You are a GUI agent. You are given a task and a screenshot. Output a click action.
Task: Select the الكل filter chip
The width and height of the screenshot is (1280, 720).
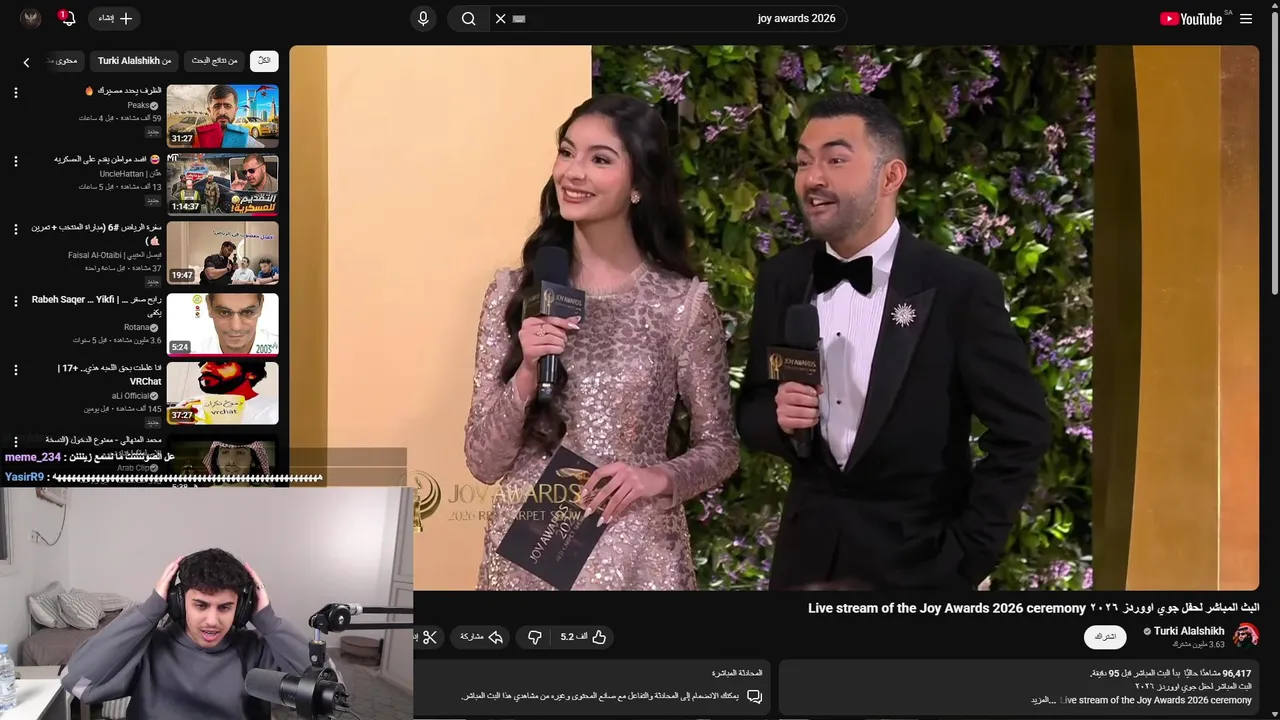(x=264, y=61)
